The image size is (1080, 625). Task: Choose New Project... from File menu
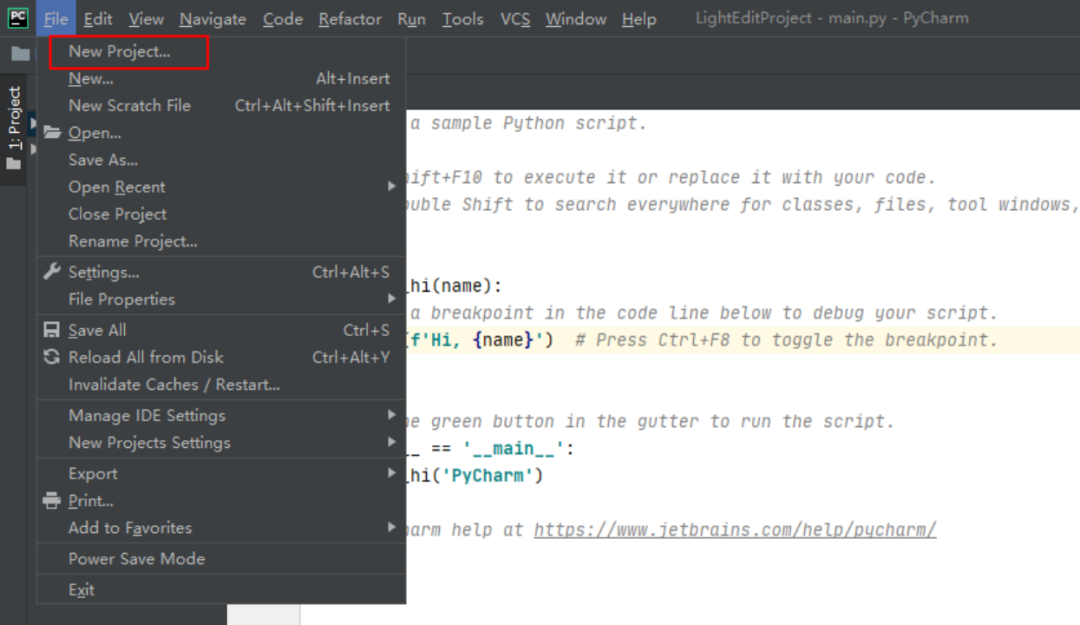click(221, 52)
